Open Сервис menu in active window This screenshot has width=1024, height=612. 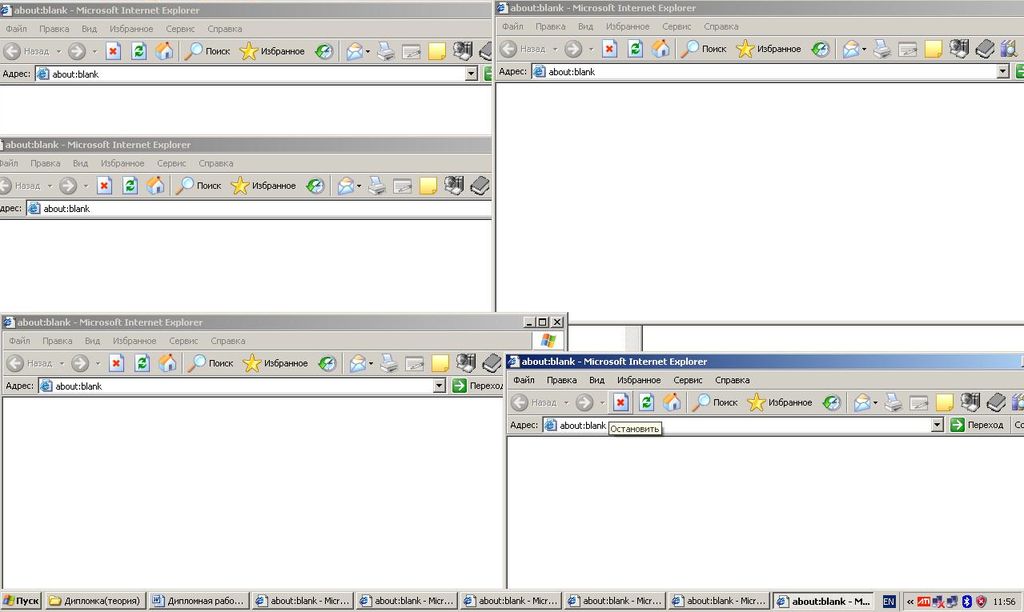point(688,379)
